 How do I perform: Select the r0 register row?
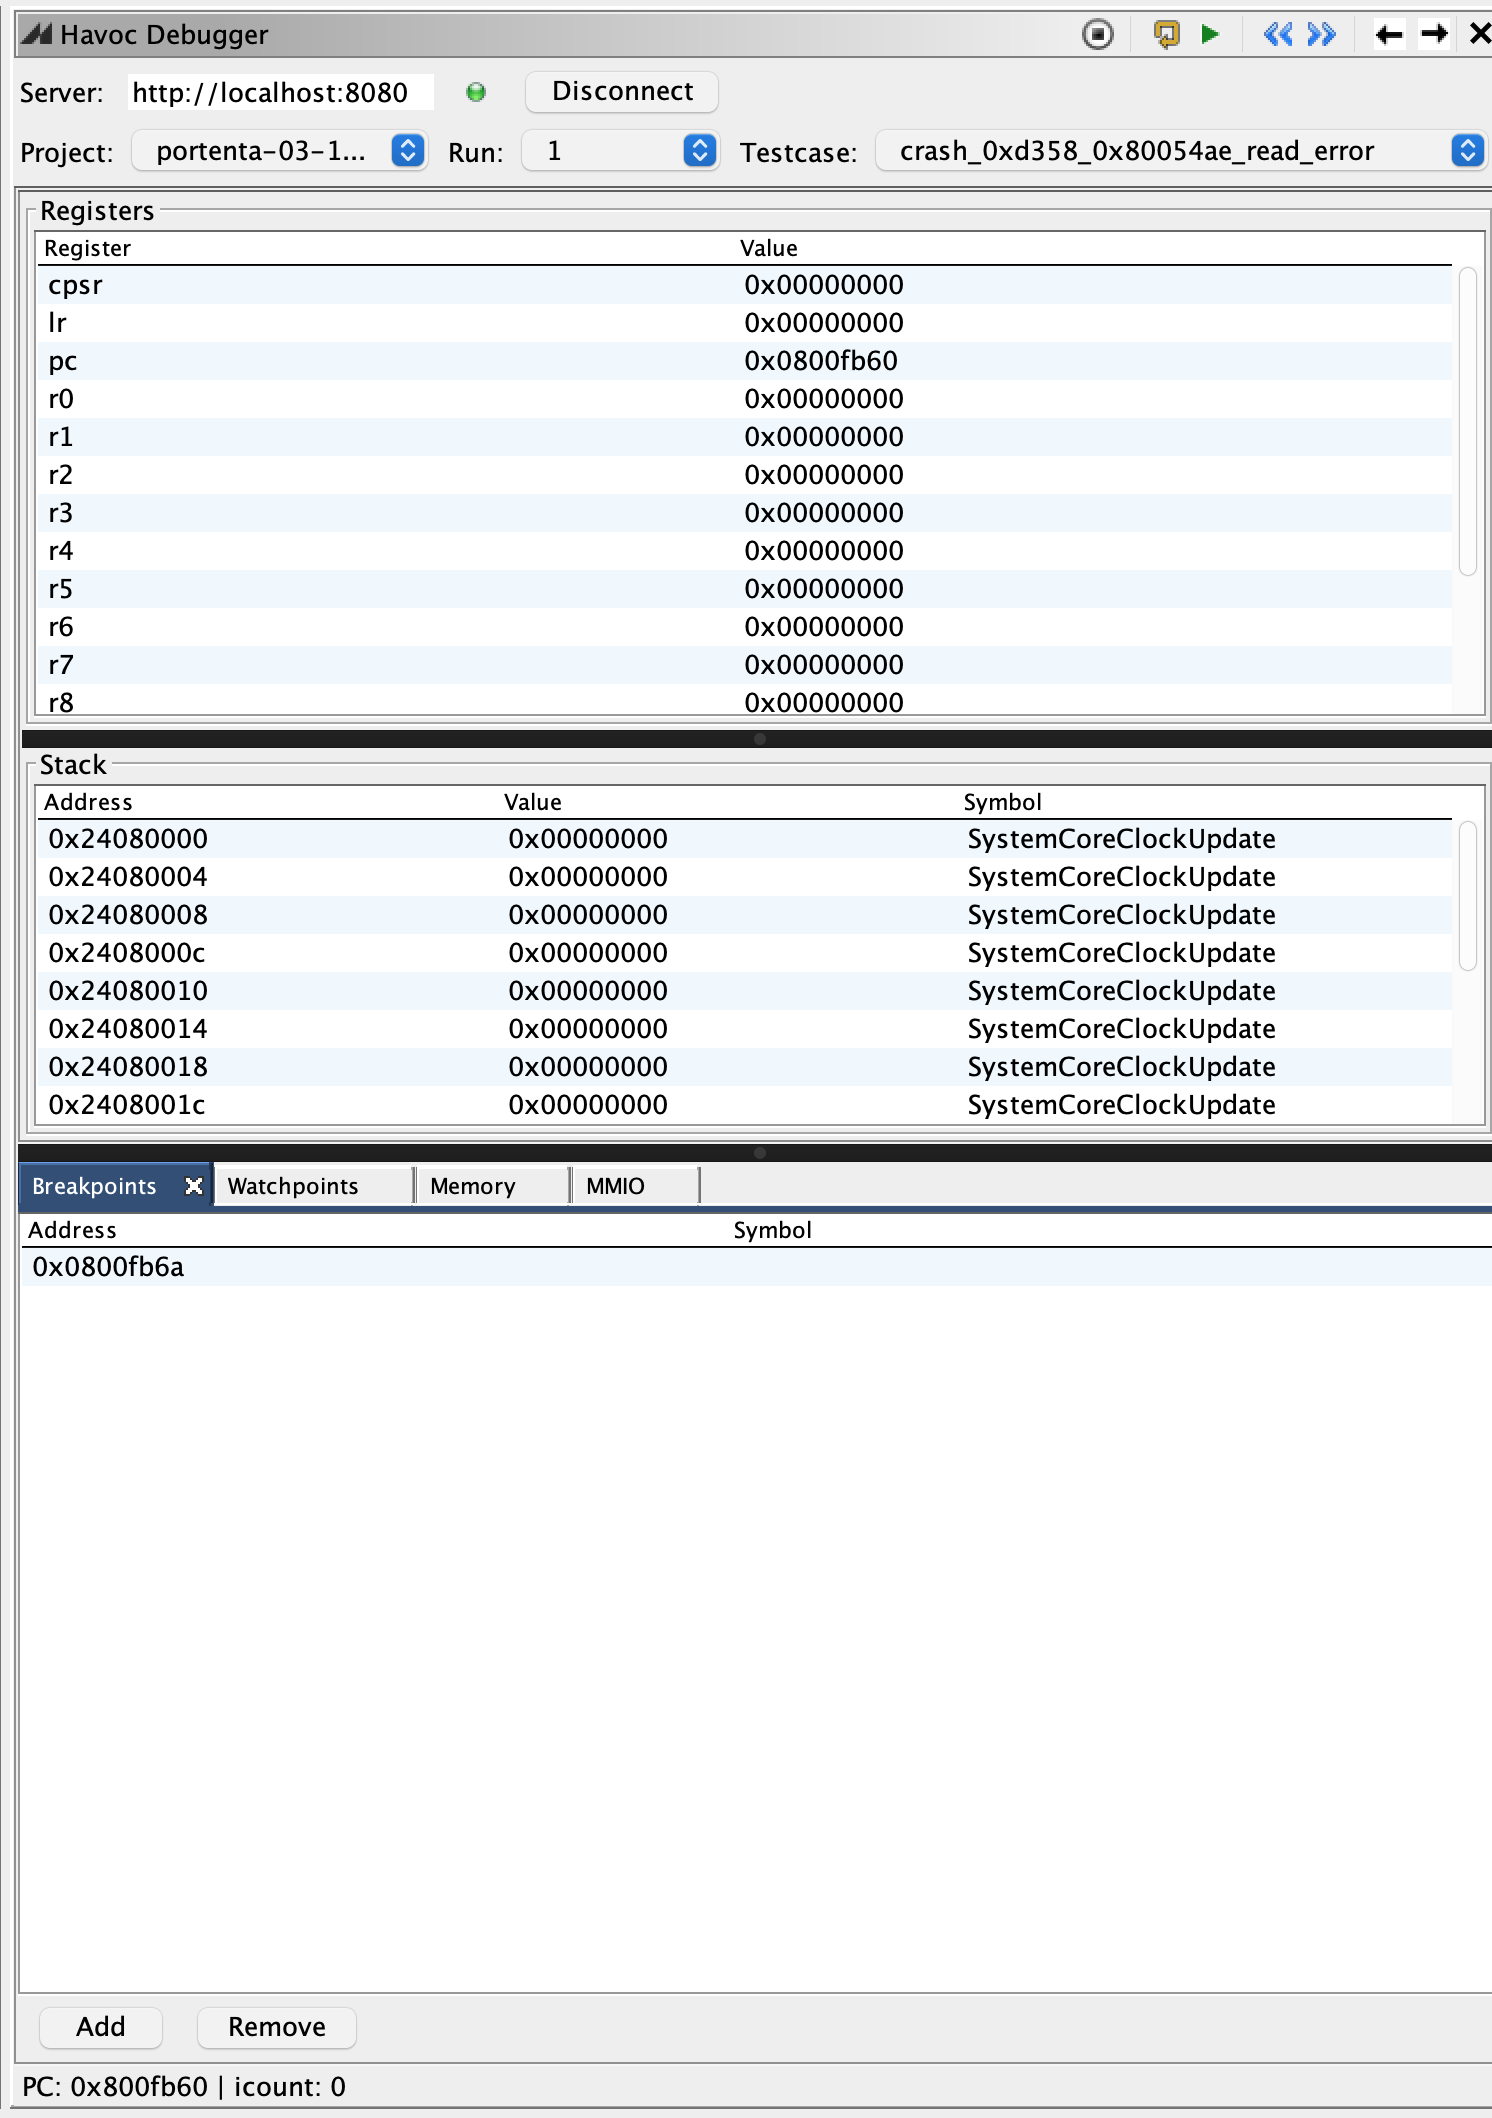tap(745, 399)
